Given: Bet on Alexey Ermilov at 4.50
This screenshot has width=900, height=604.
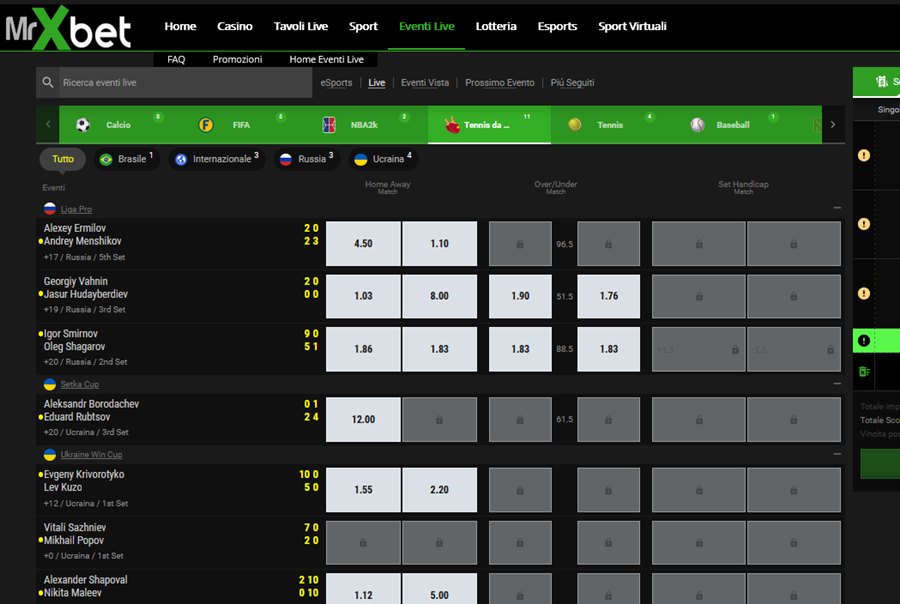Looking at the screenshot, I should click(x=363, y=243).
